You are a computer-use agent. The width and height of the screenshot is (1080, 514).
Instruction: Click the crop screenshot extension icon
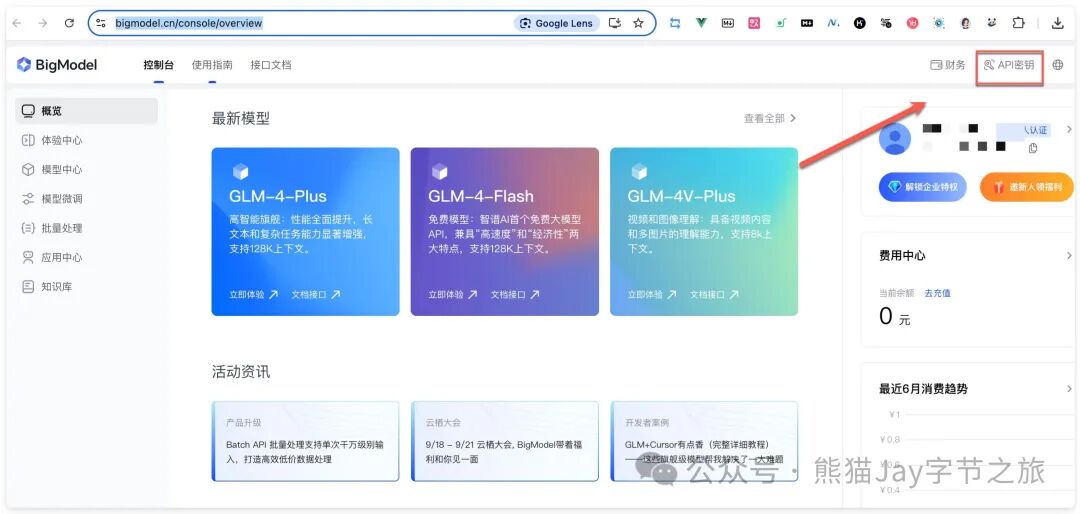[x=675, y=23]
